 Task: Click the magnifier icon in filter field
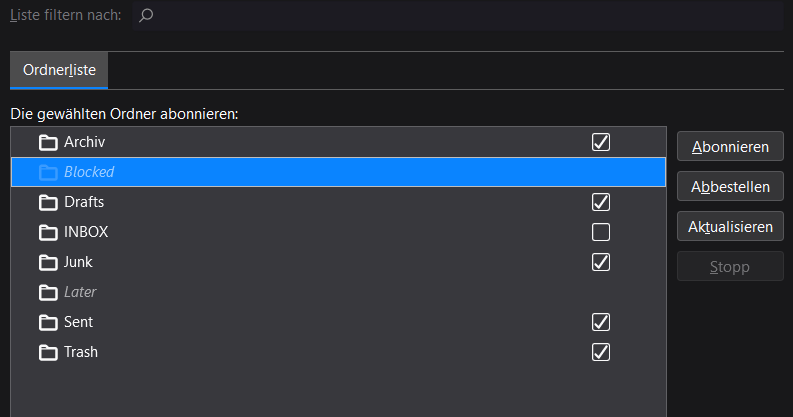[146, 15]
